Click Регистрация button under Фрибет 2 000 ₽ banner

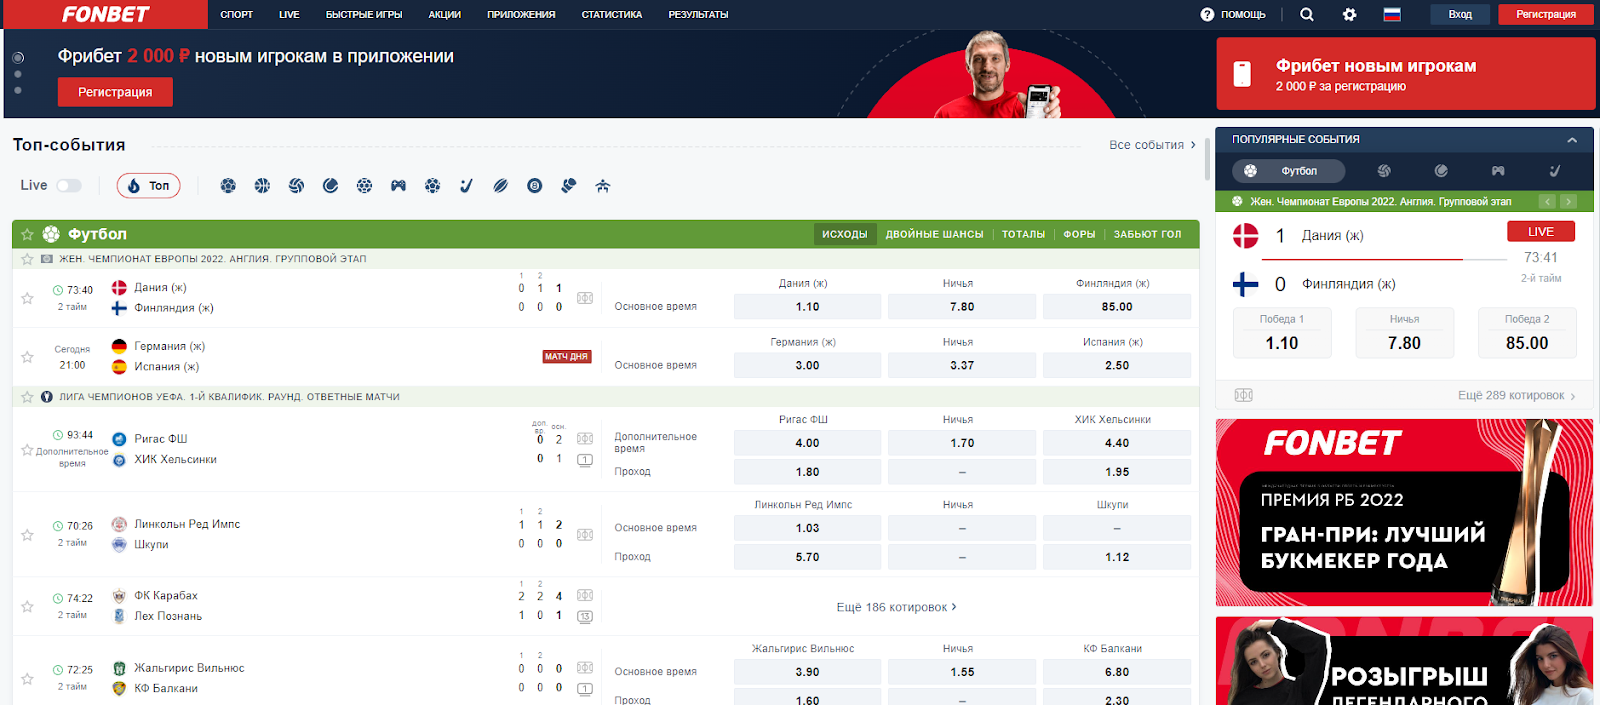point(115,92)
